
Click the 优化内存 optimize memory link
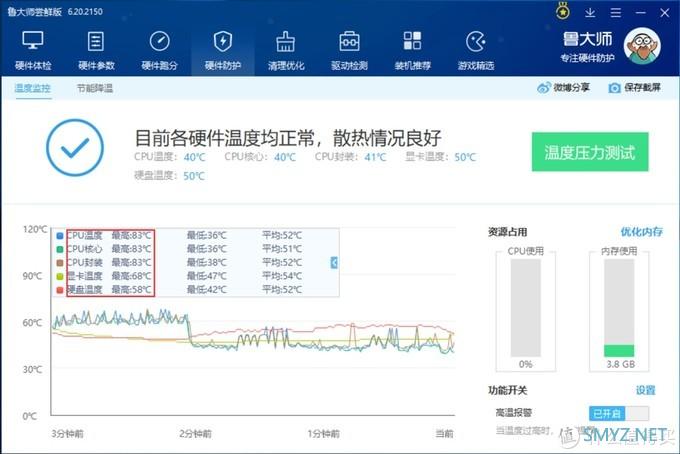point(641,232)
